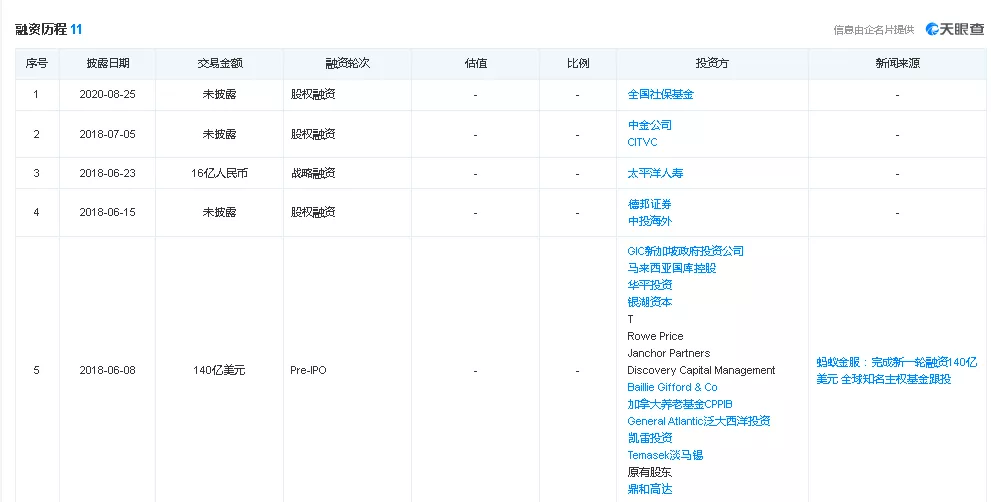The width and height of the screenshot is (991, 502).
Task: Click the 银湖资本 investor link
Action: (649, 302)
